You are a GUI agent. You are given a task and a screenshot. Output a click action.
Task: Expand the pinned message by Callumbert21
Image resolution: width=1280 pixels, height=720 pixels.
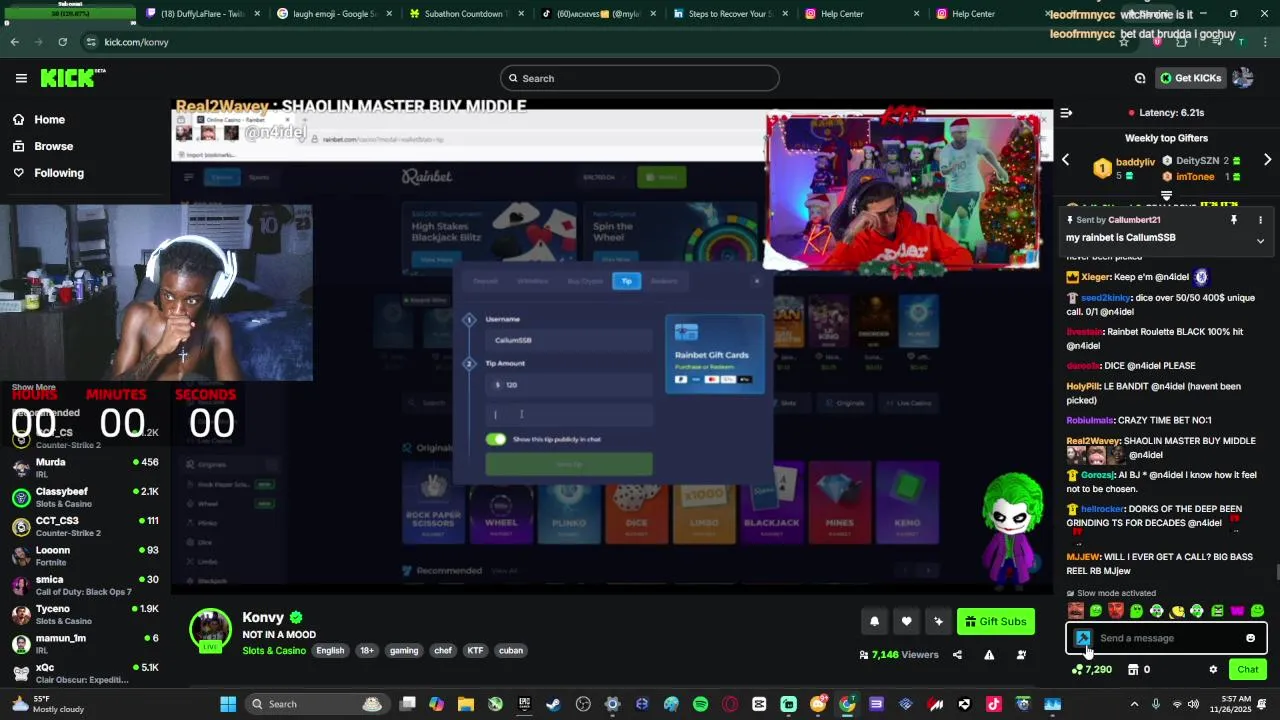point(1260,241)
